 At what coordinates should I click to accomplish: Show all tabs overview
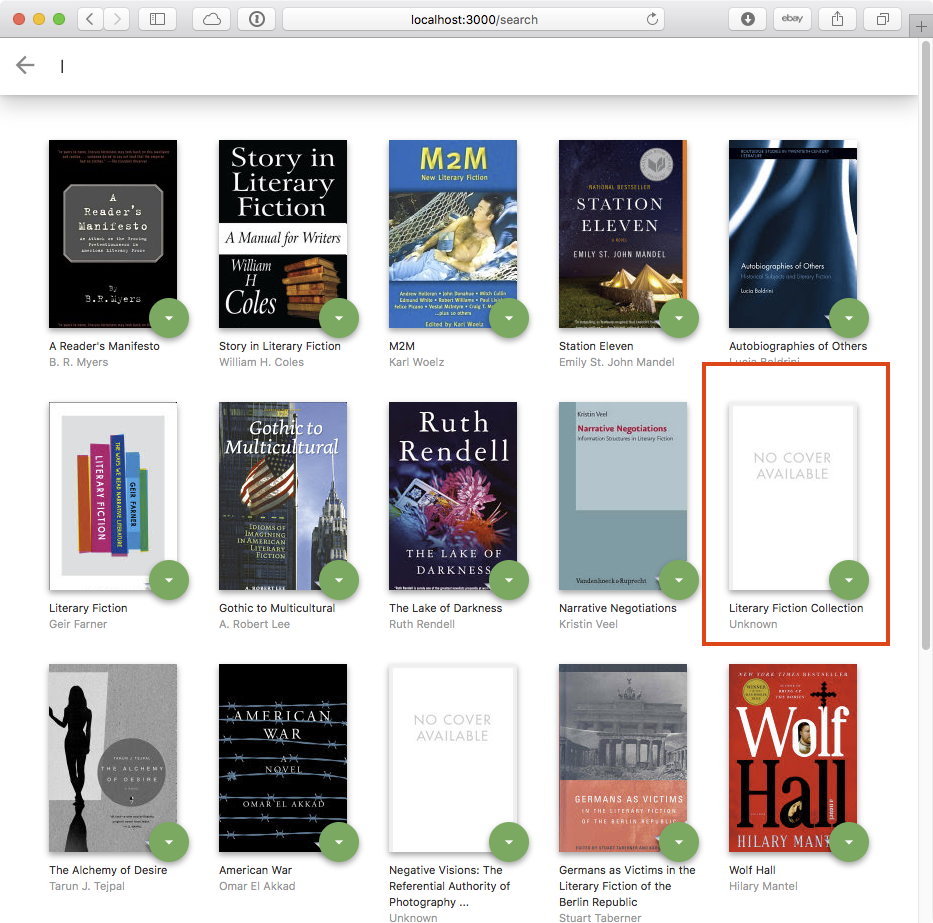pyautogui.click(x=882, y=19)
